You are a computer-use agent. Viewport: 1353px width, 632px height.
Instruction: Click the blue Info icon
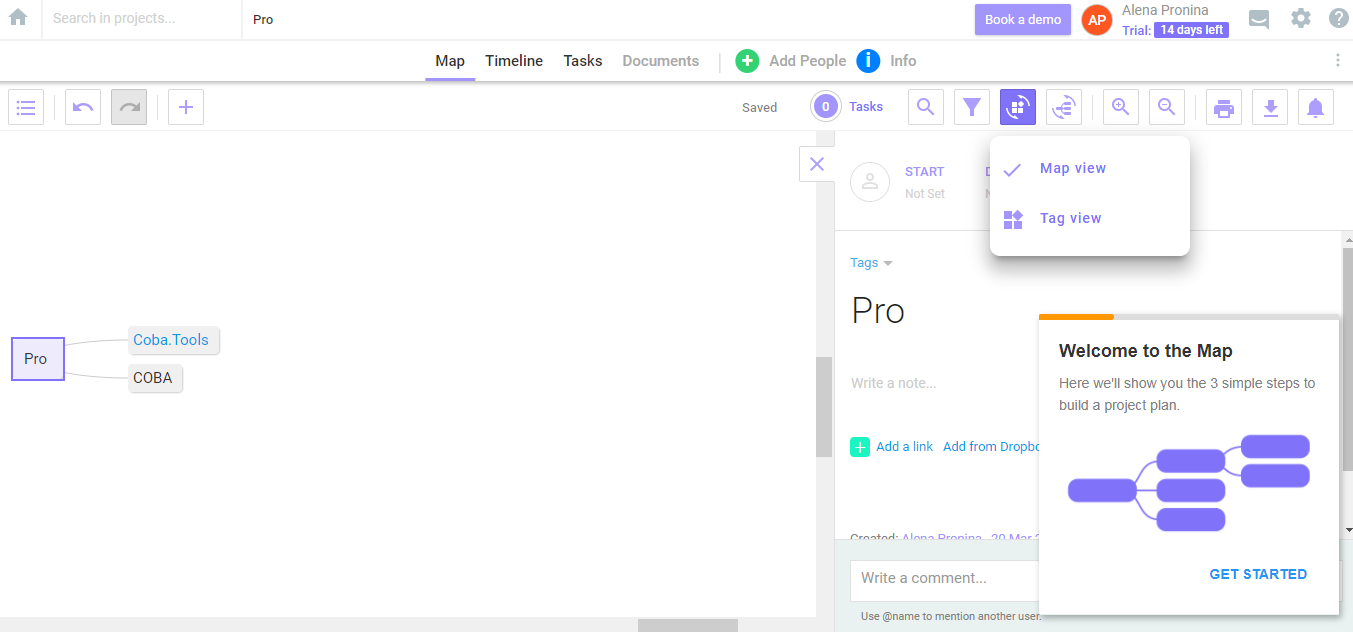point(868,61)
